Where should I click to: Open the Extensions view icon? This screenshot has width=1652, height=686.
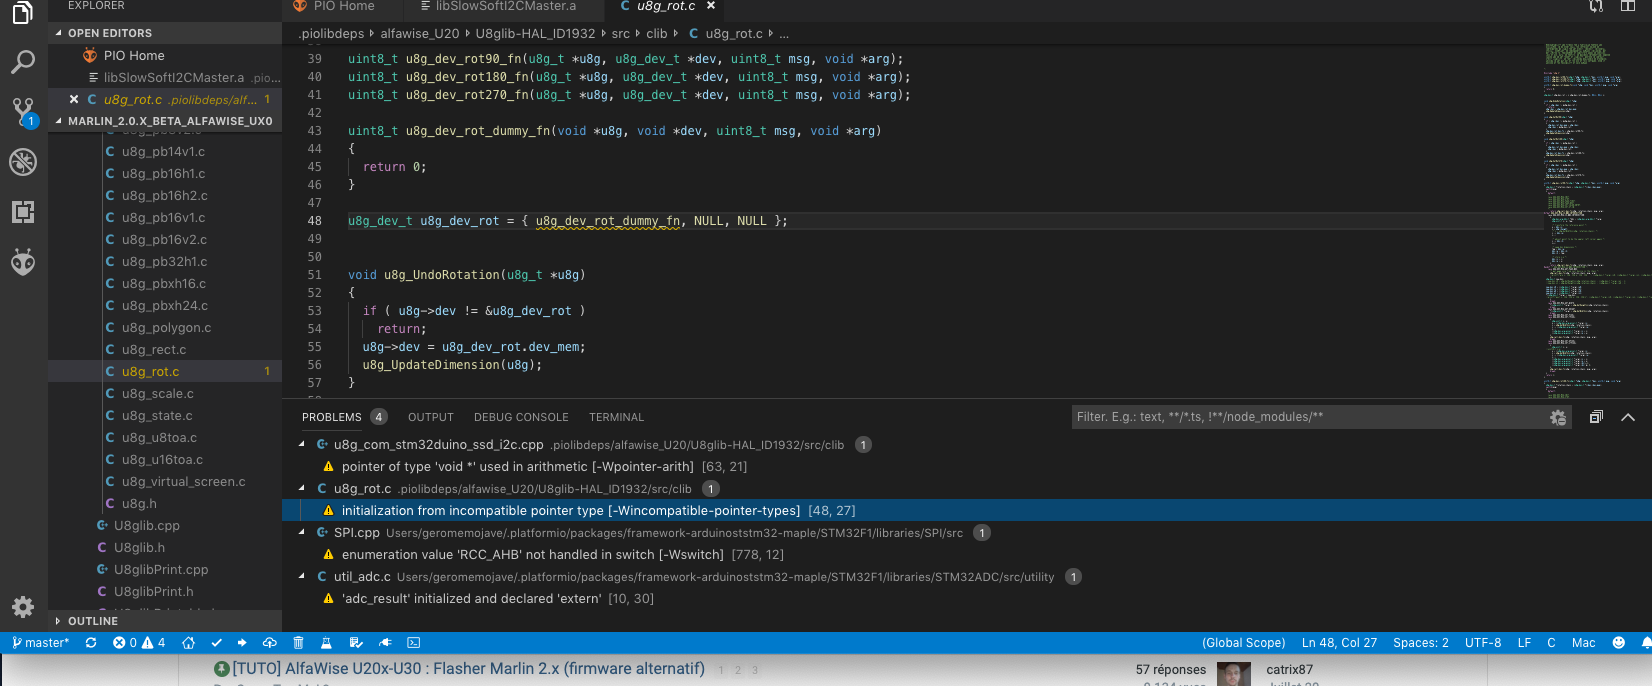click(x=22, y=212)
